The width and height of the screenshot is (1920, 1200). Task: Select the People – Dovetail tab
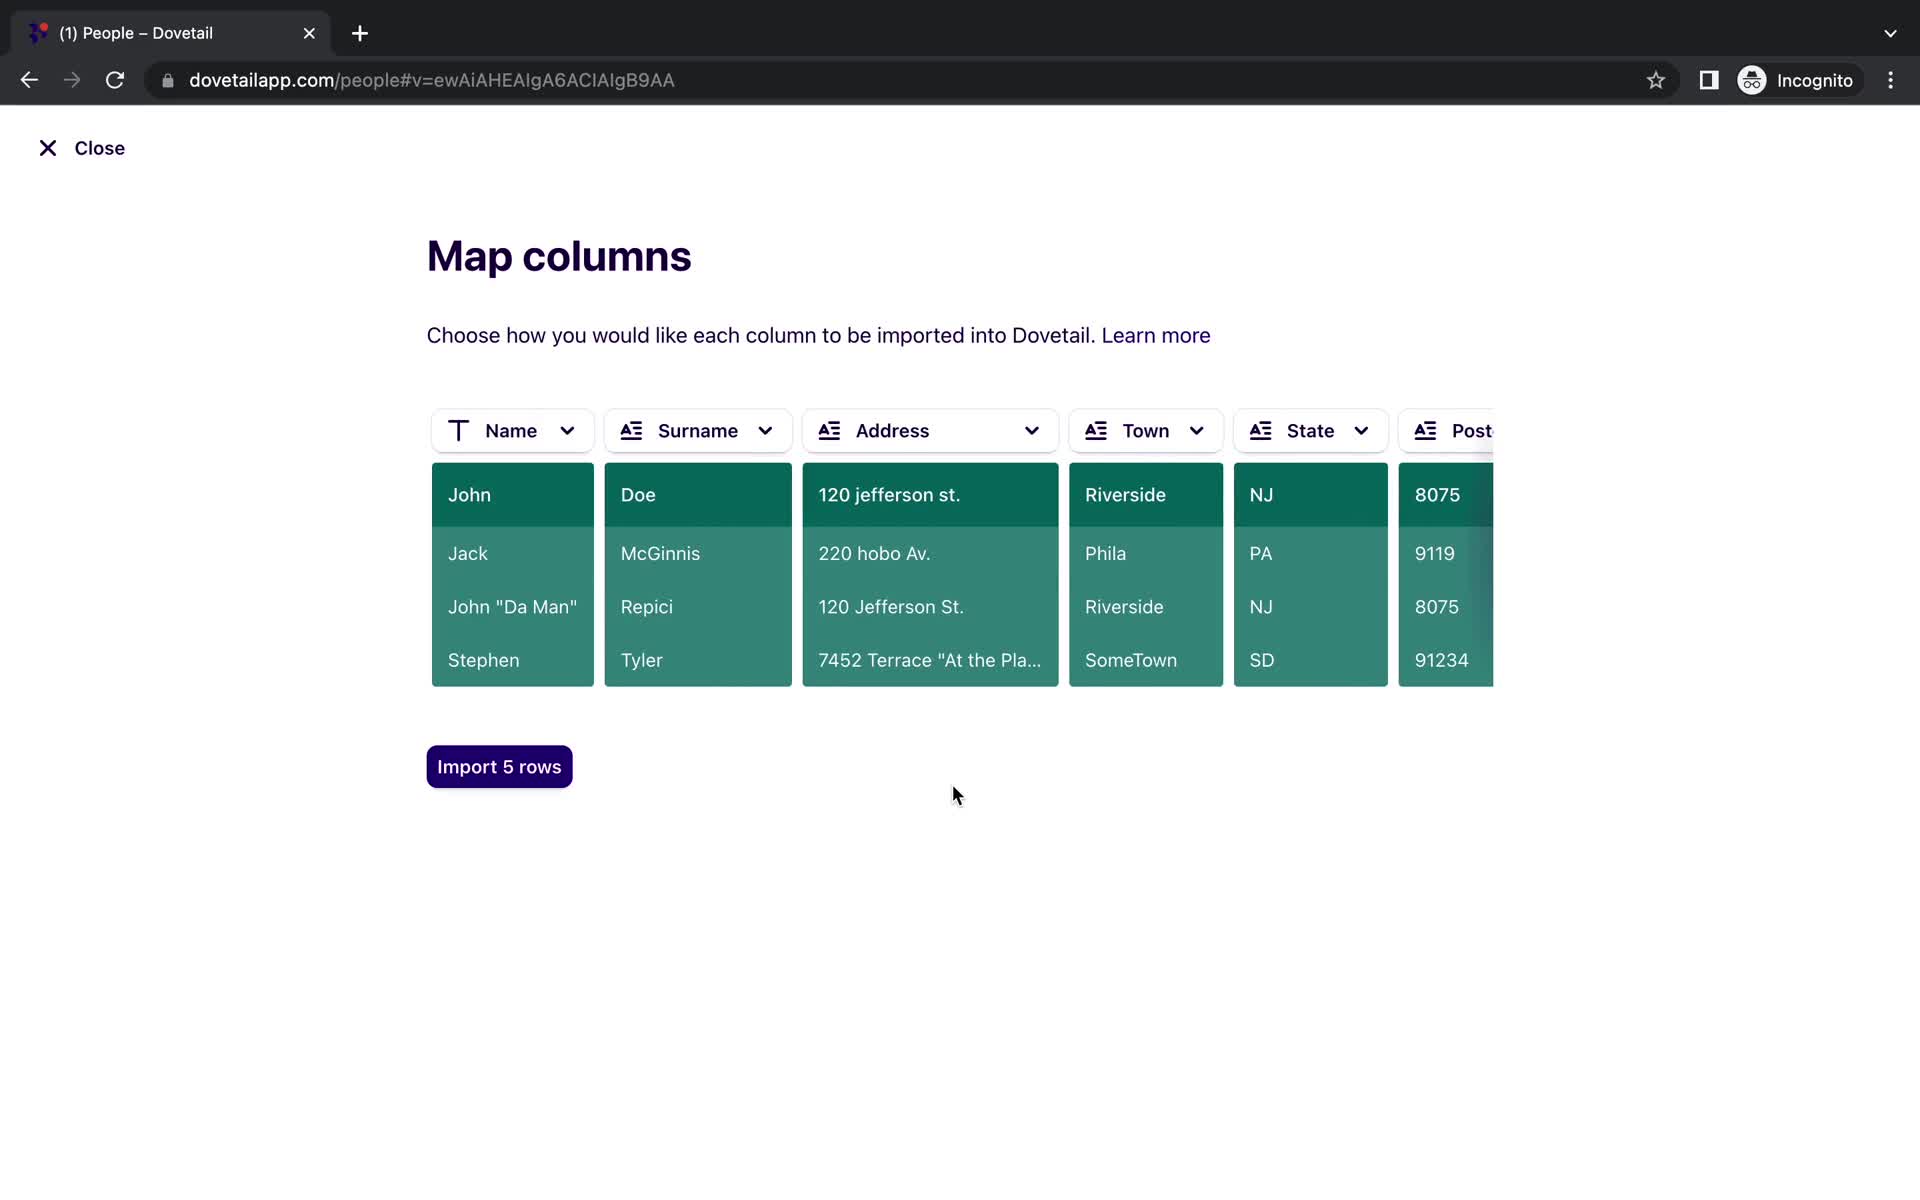(170, 33)
